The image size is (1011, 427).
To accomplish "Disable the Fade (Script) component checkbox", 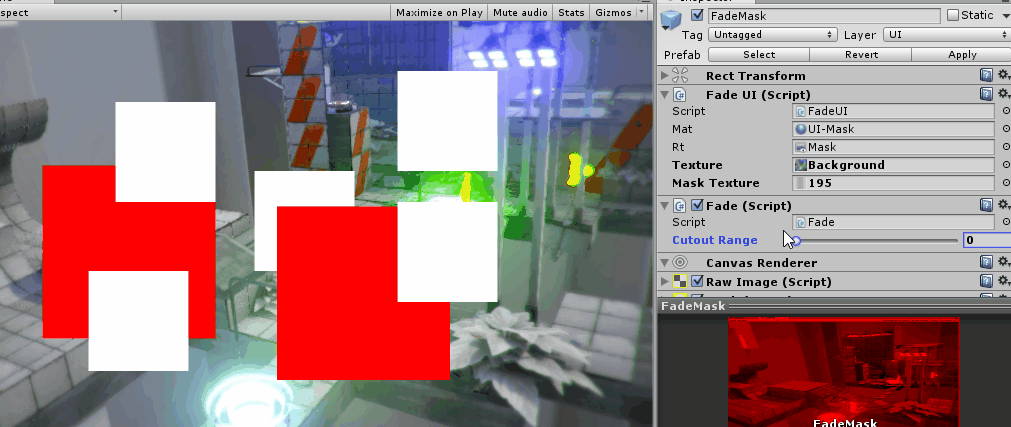I will coord(697,206).
